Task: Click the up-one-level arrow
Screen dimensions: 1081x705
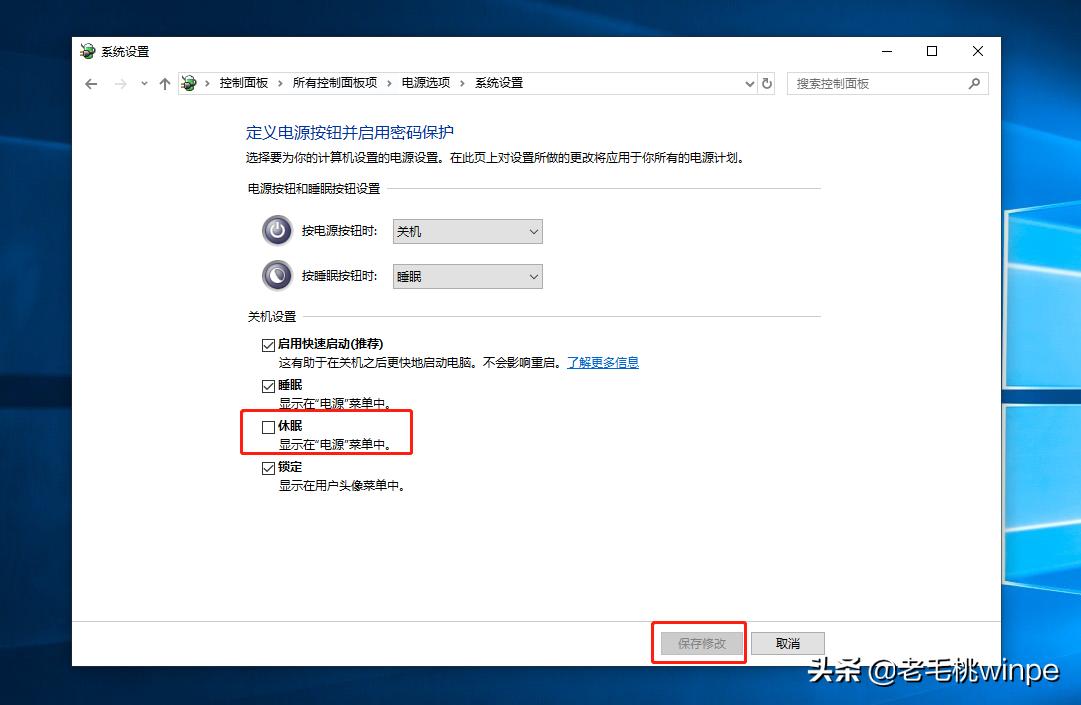Action: pos(165,84)
